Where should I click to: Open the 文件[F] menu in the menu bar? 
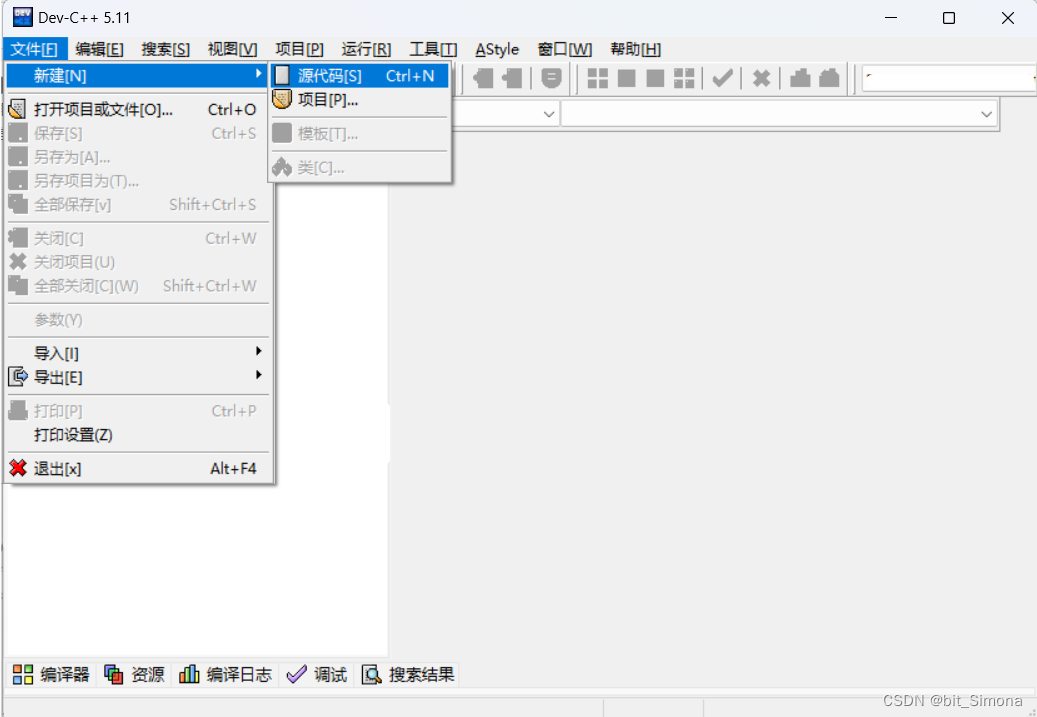34,49
